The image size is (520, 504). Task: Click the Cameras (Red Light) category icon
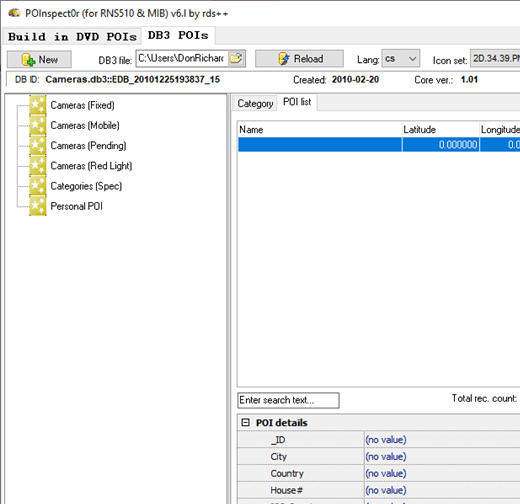[x=38, y=166]
